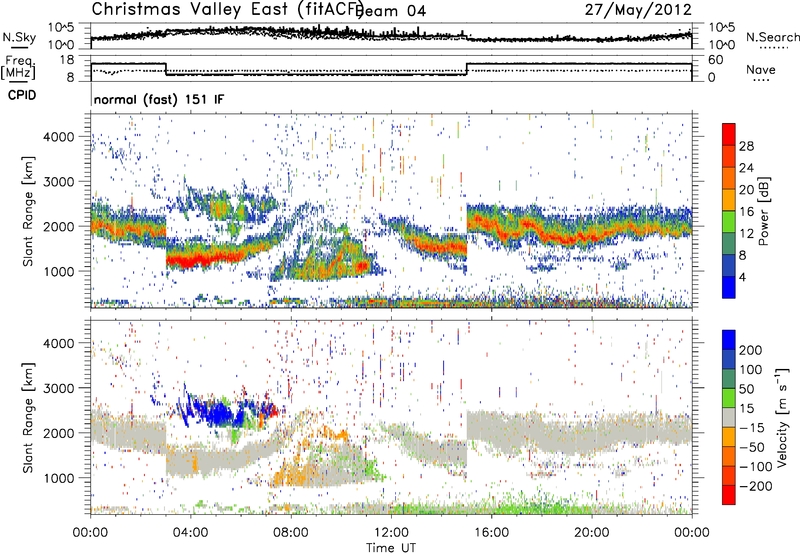Click the '28' tick on the Power colorbar
Viewport: 800px width, 554px height.
[746, 146]
